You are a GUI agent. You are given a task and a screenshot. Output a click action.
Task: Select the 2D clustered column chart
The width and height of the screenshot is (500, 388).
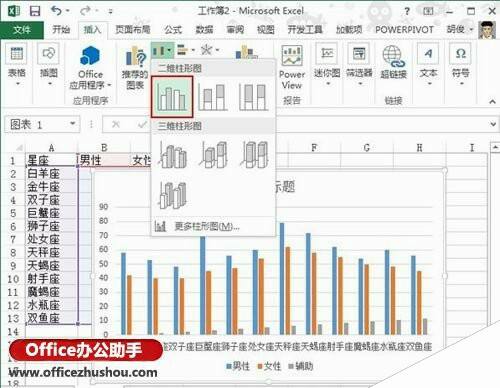click(x=172, y=97)
